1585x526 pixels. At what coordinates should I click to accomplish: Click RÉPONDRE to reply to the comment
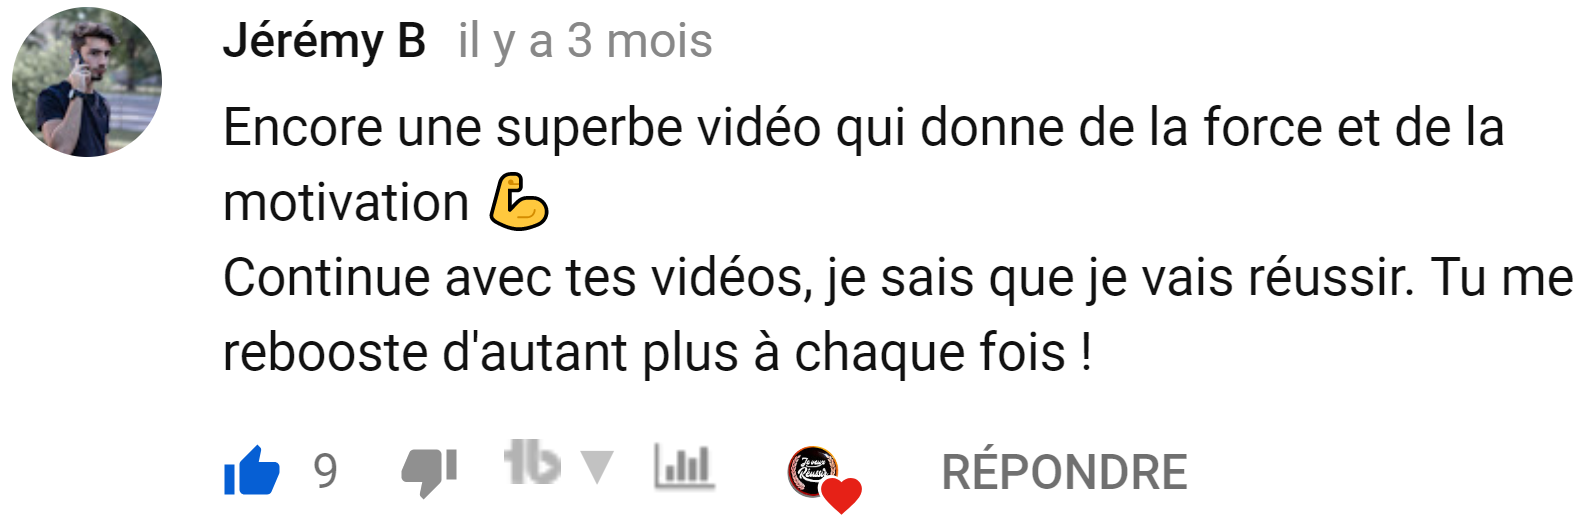coord(1064,472)
